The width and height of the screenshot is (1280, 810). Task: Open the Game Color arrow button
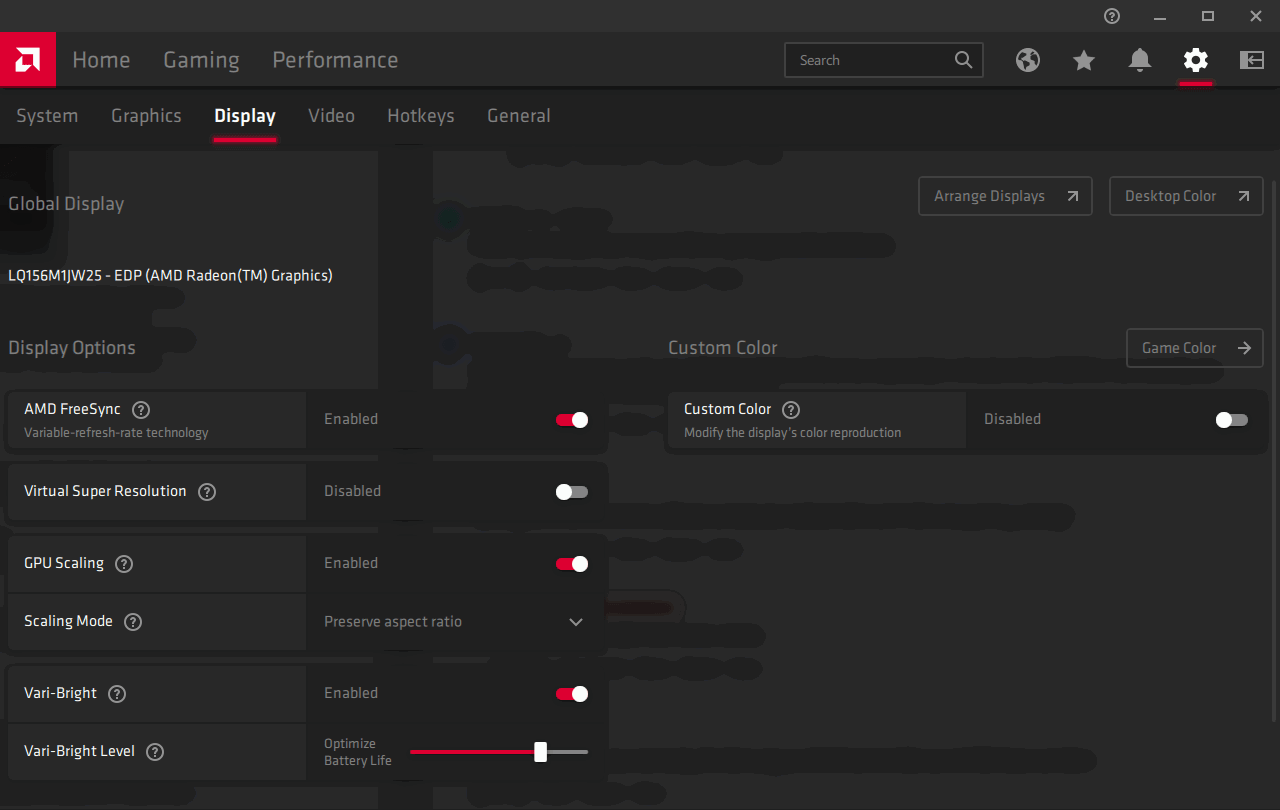pyautogui.click(x=1194, y=348)
